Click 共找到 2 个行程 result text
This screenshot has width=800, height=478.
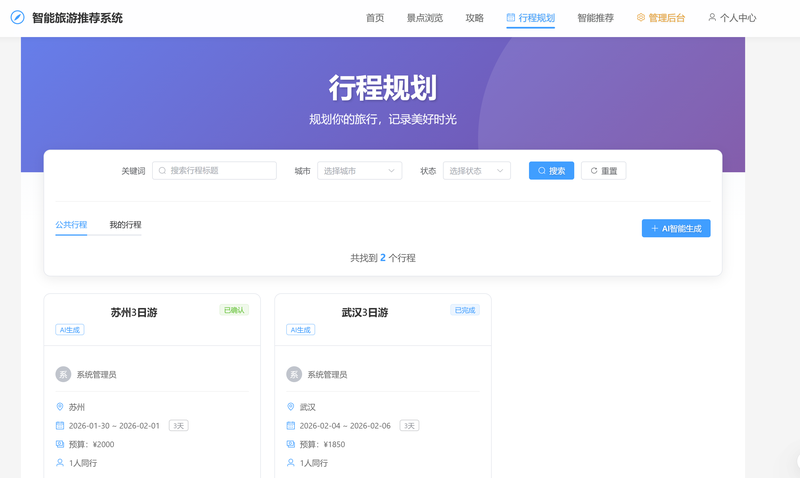[383, 258]
